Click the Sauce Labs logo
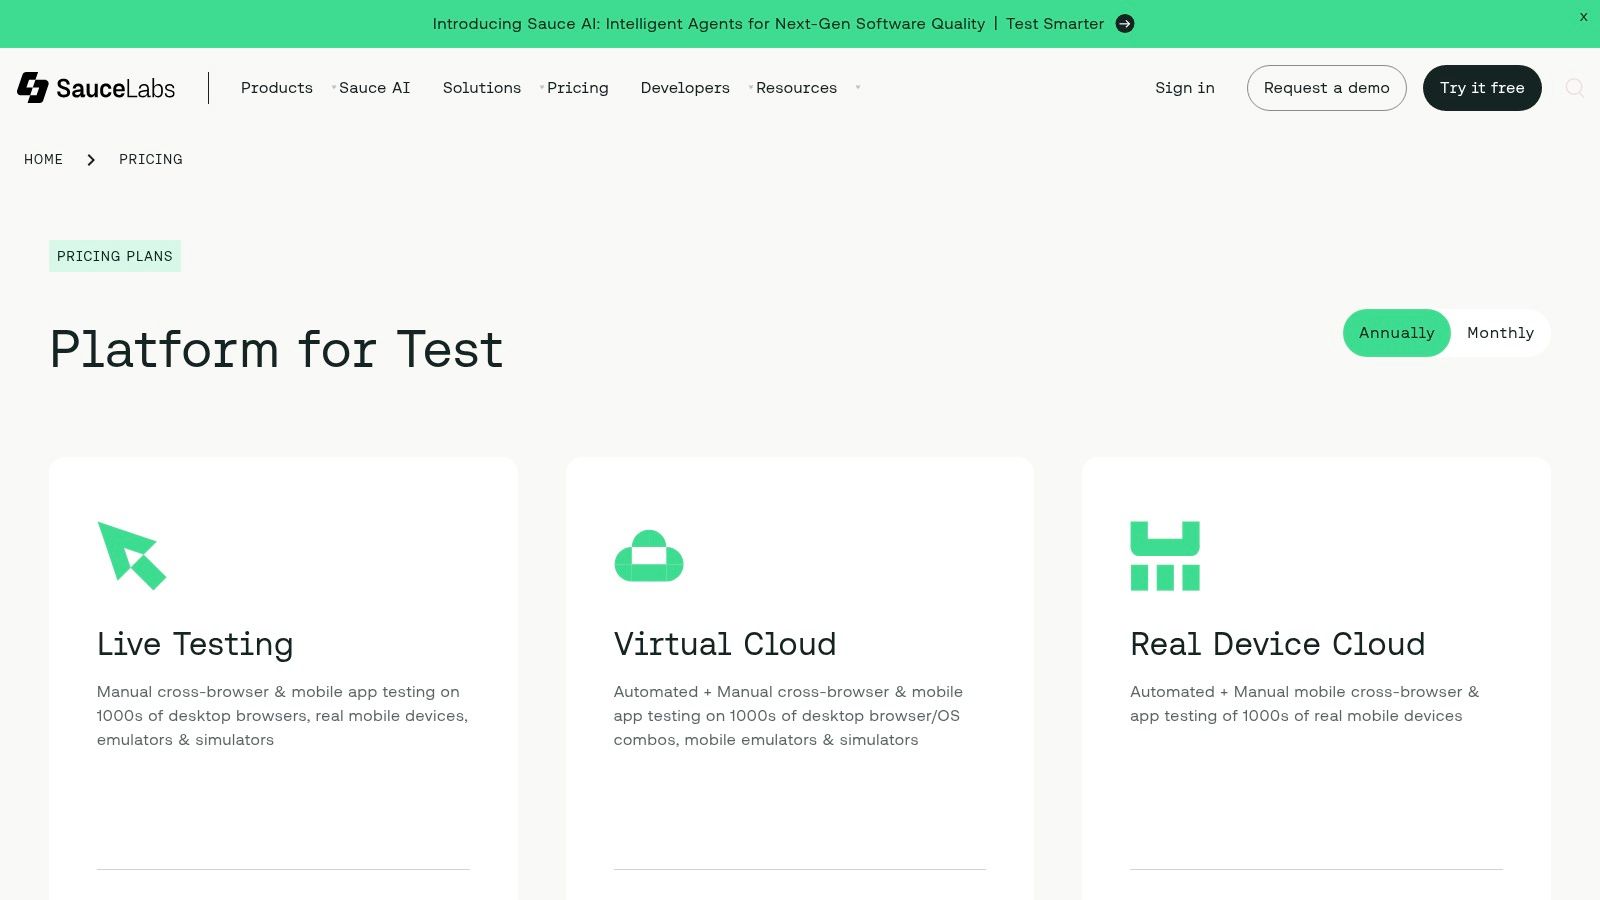Image resolution: width=1600 pixels, height=900 pixels. [x=95, y=88]
